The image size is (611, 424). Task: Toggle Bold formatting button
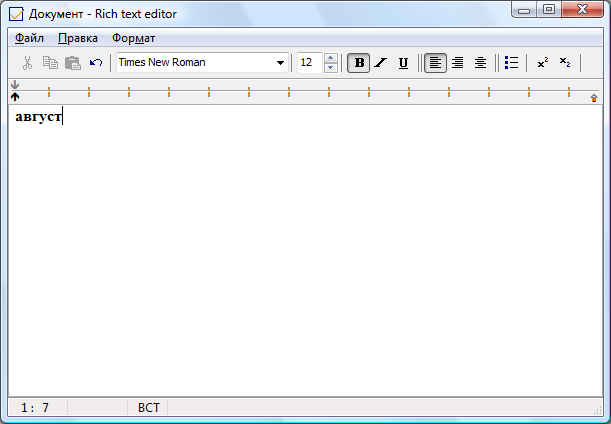(x=358, y=63)
